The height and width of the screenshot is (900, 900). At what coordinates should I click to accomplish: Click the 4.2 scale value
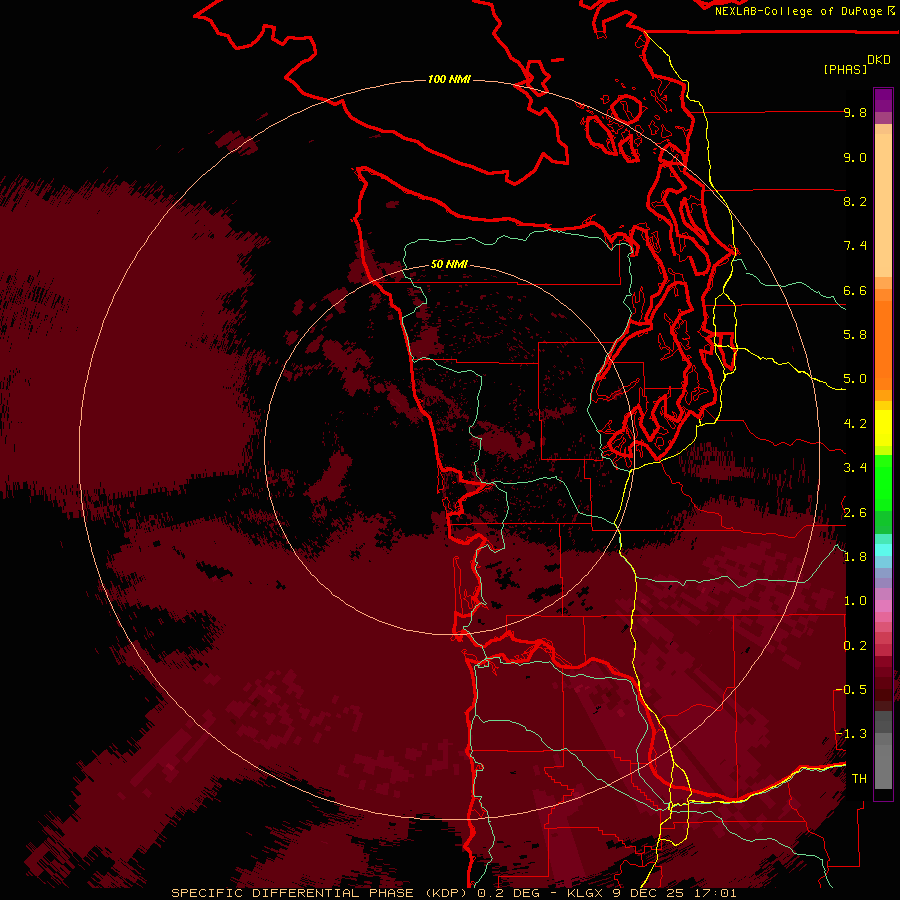click(855, 424)
